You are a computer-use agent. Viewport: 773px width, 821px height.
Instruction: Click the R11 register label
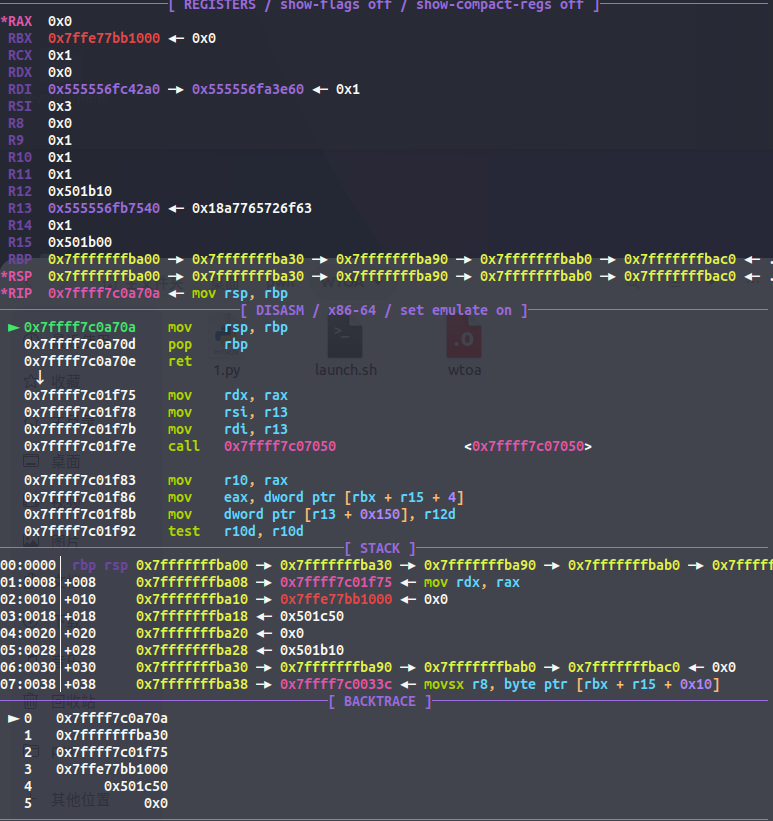point(20,174)
